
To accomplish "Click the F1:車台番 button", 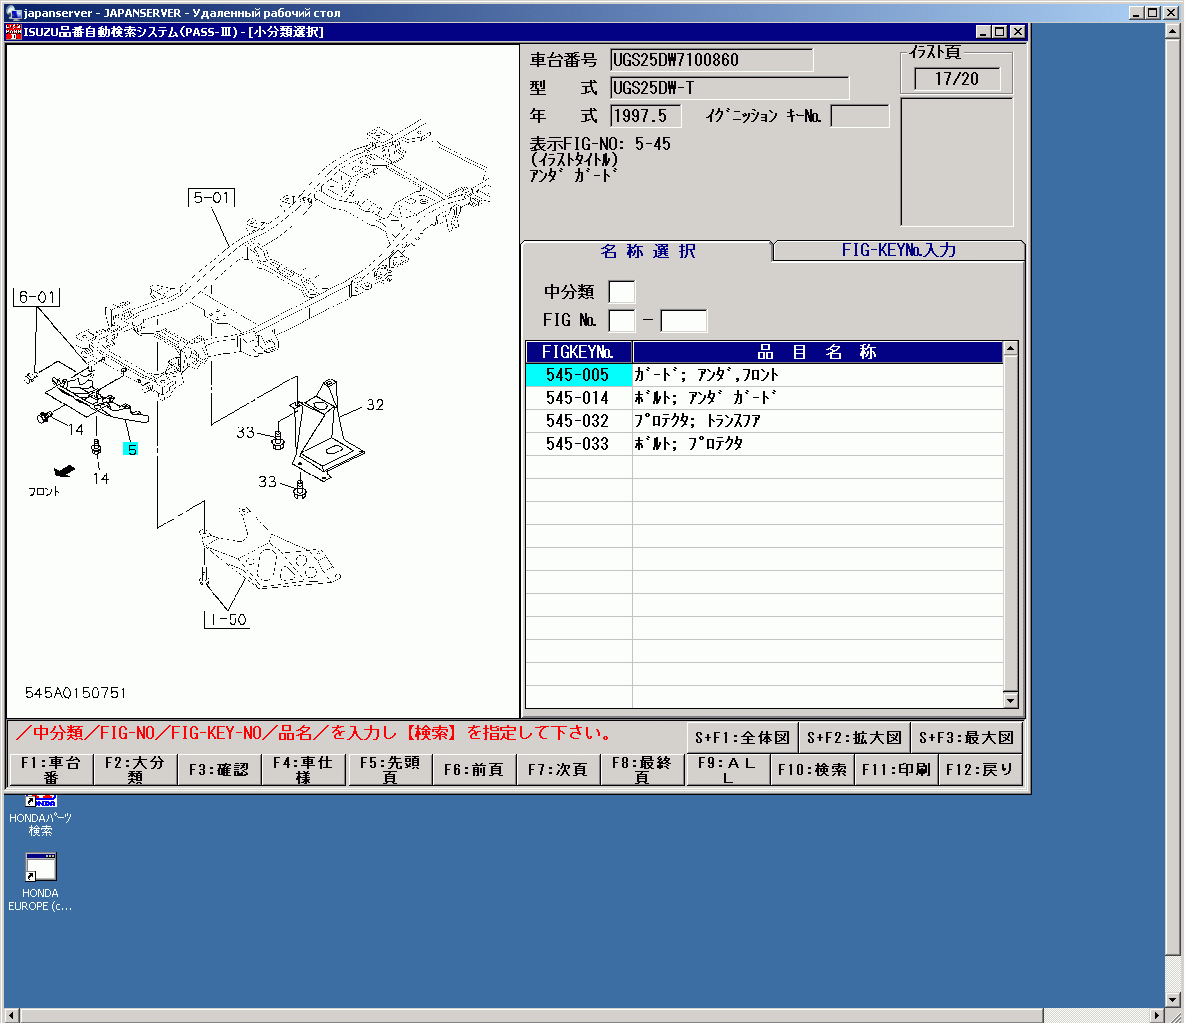I will coord(51,770).
